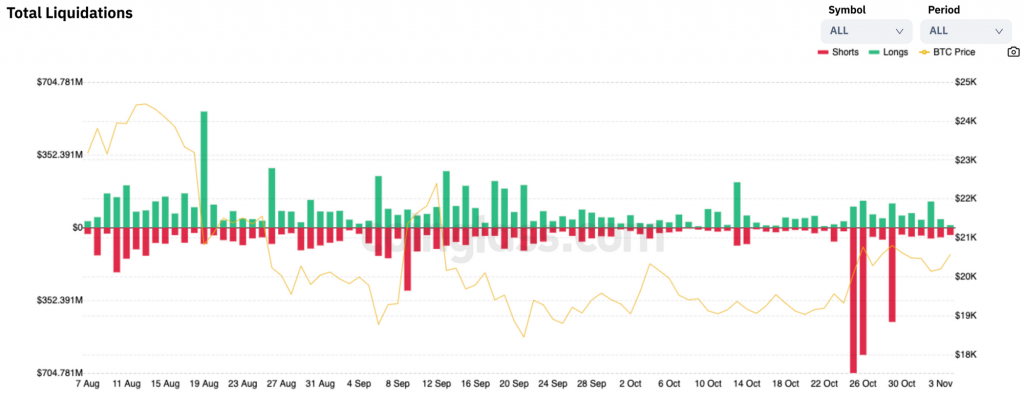Screen dimensions: 1024x398
Task: Click the 19 Aug x-axis label
Action: 204,384
